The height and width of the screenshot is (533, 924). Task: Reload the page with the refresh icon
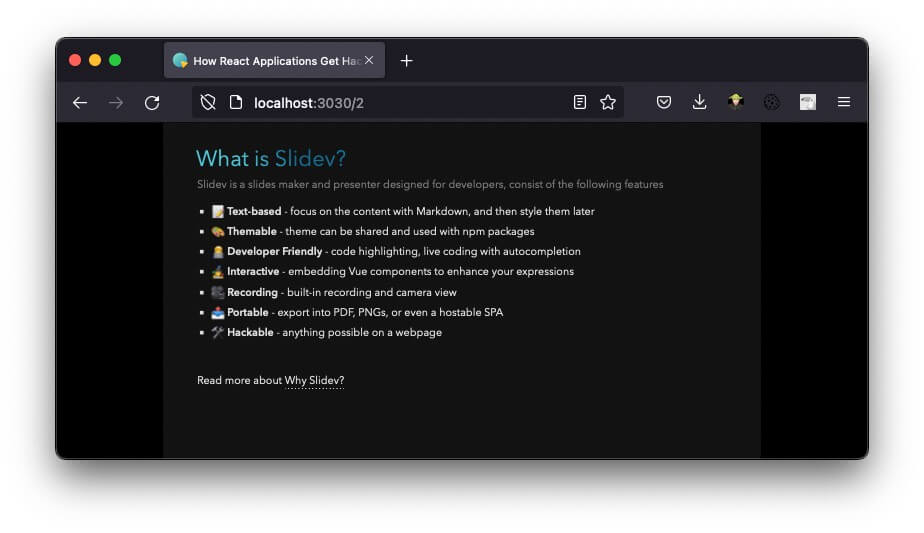click(x=152, y=103)
